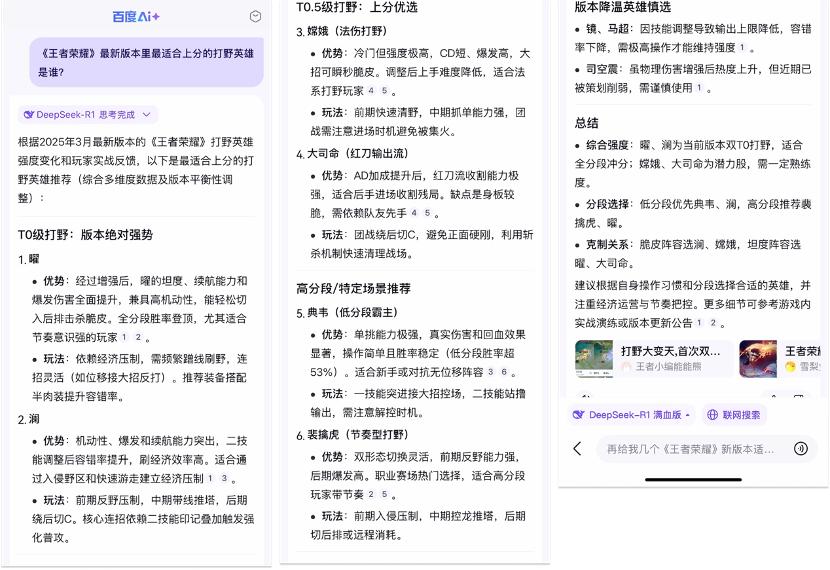Select the 总结 summary heading
Screen dimensions: 830x570
coord(587,123)
